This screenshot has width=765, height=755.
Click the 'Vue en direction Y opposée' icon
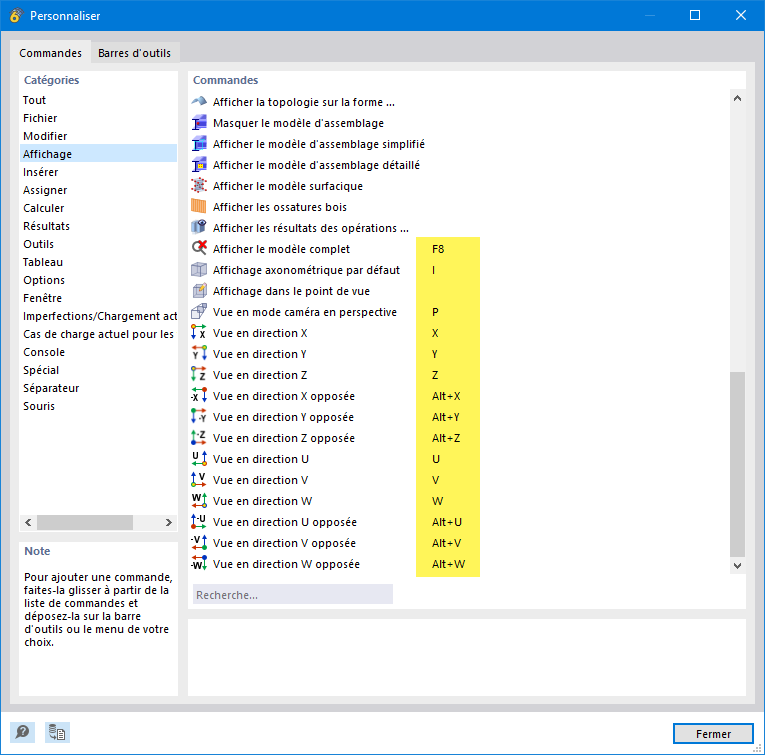[199, 417]
